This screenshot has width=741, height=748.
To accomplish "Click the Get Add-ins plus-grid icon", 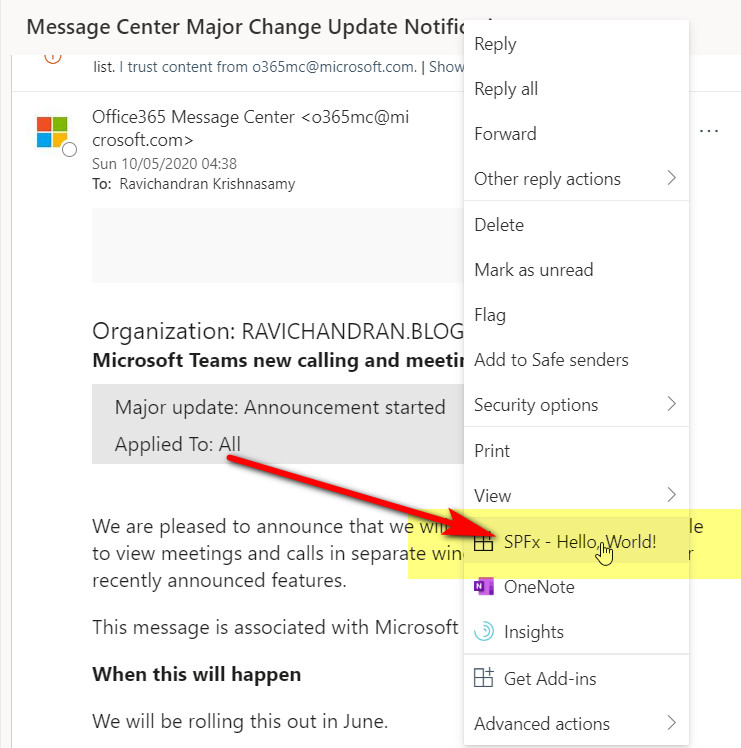I will point(484,678).
